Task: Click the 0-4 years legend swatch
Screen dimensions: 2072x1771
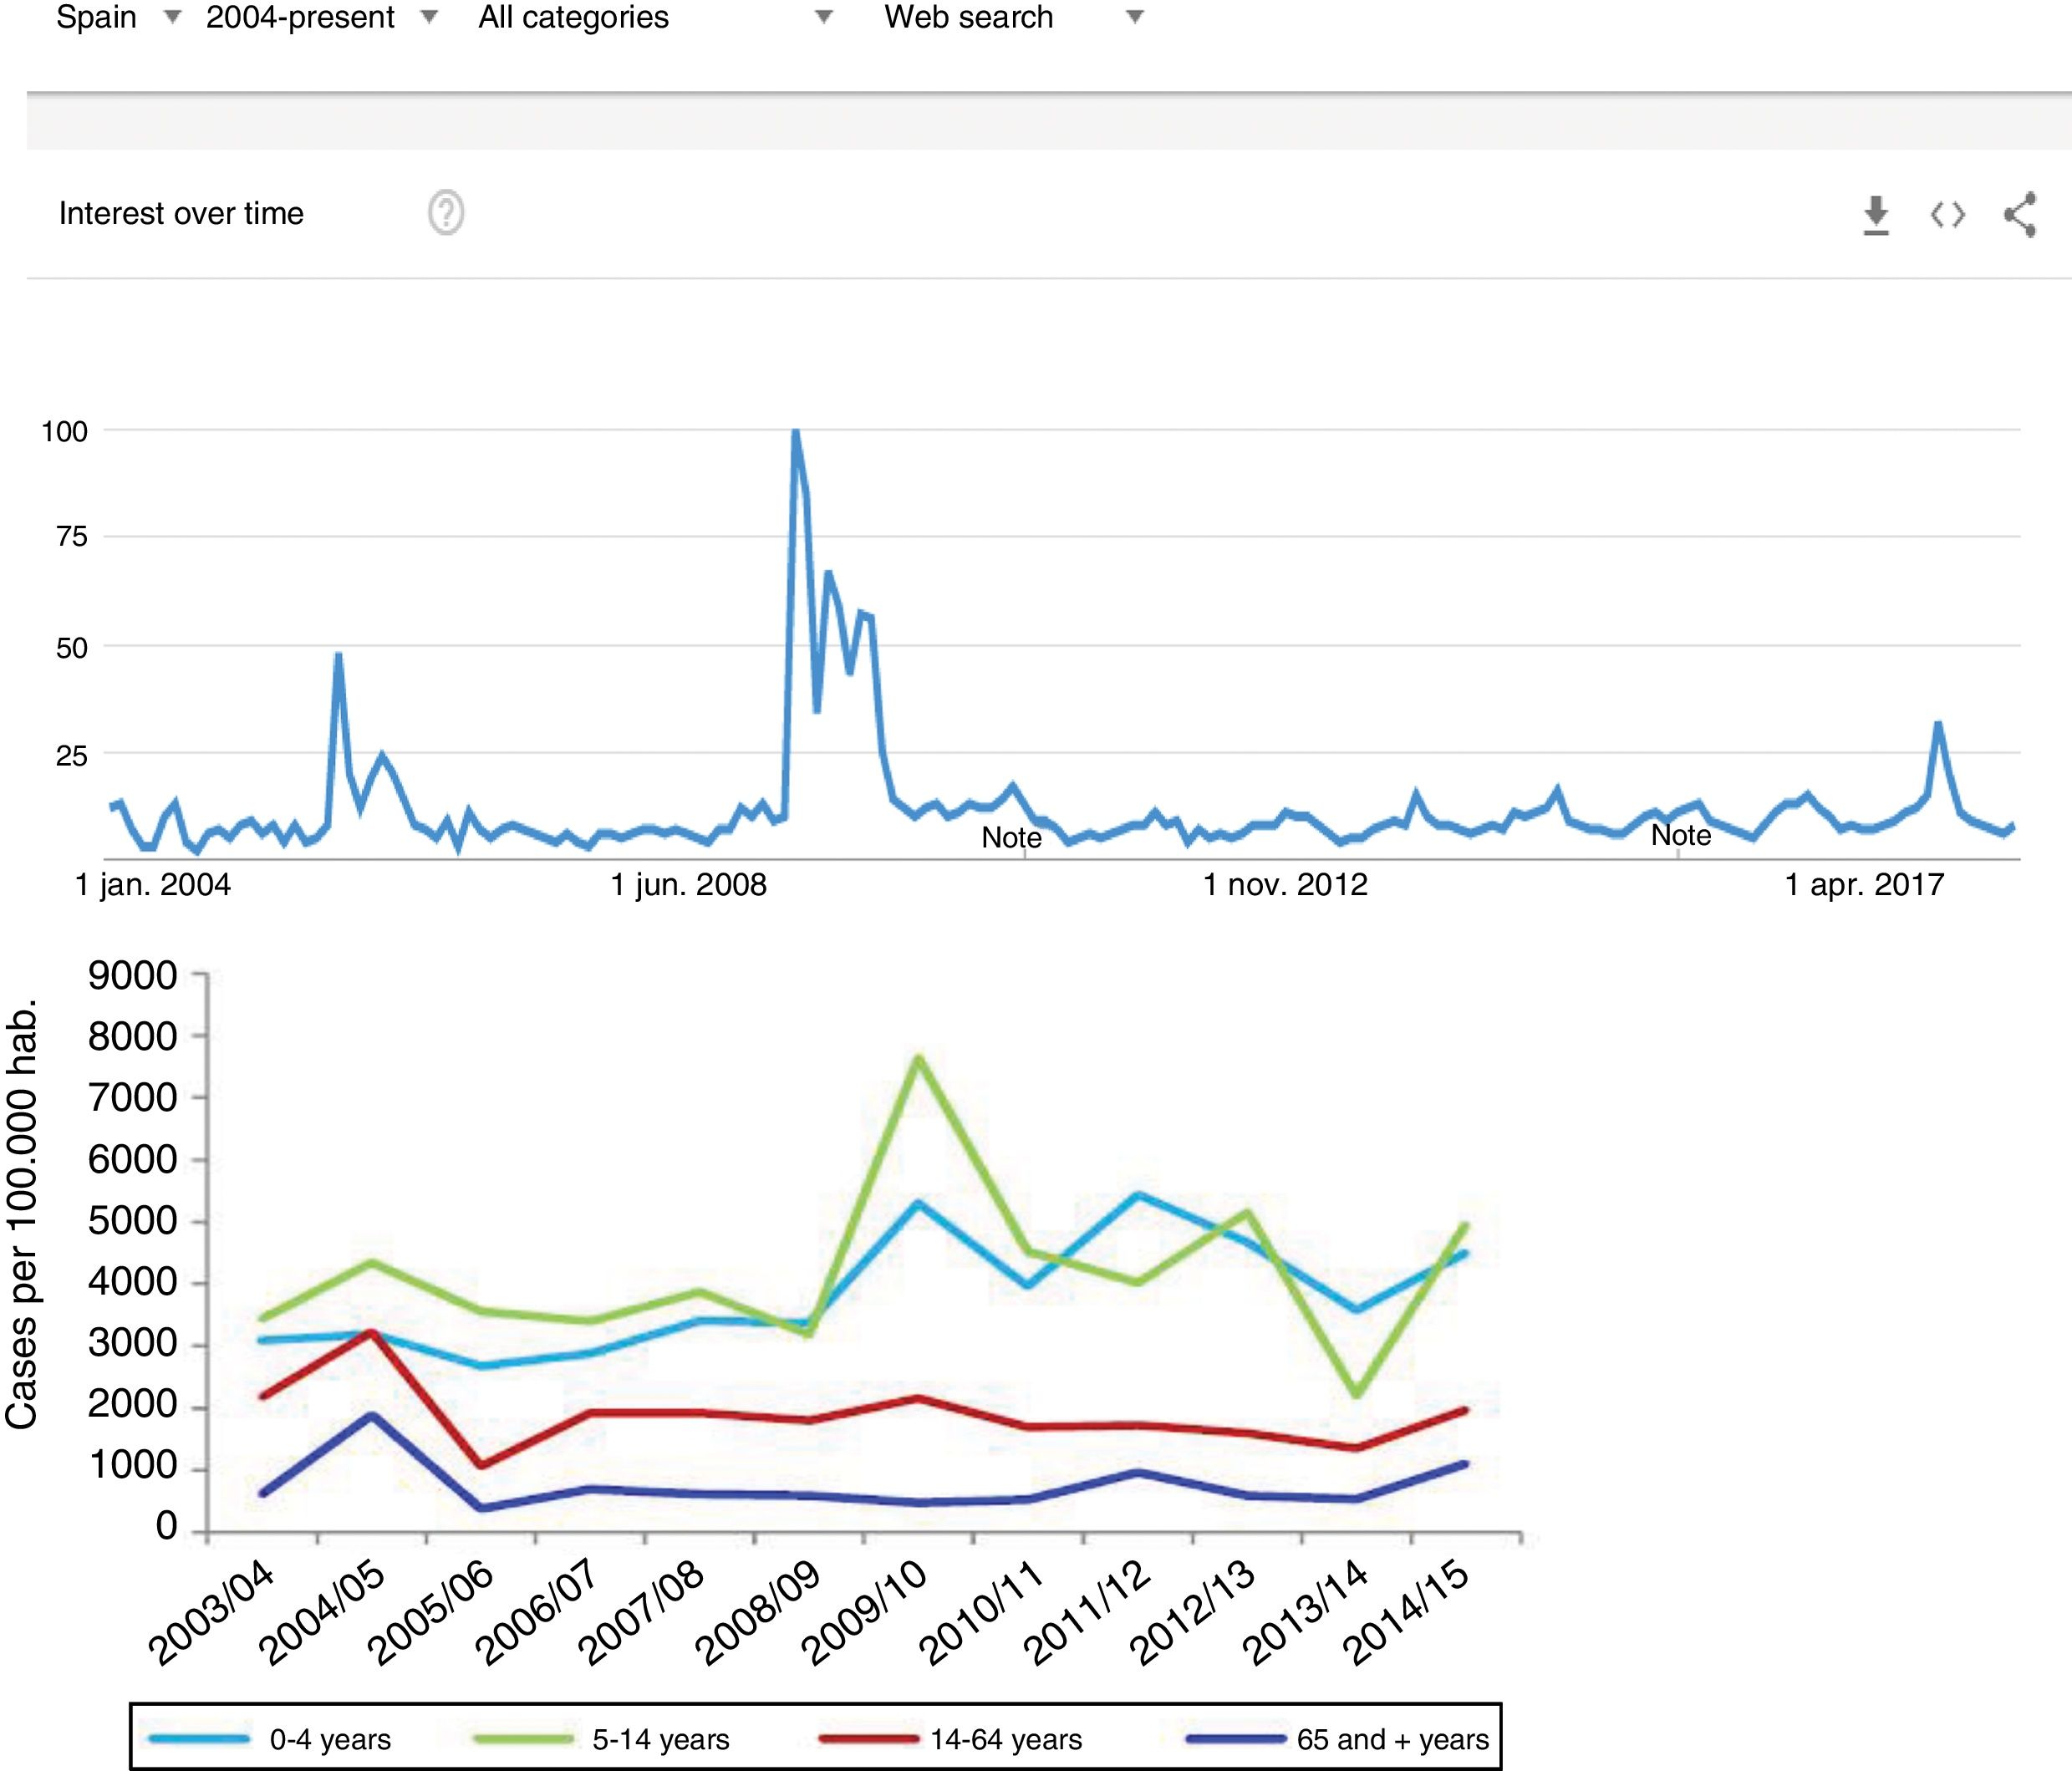Action: (198, 1739)
